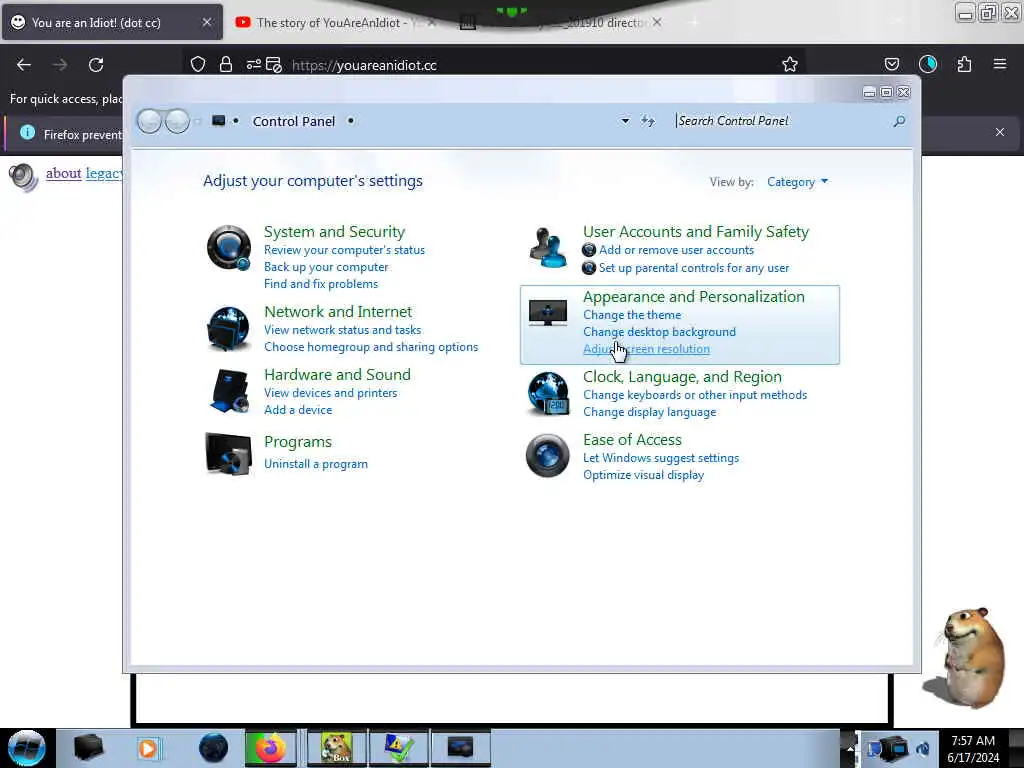Screen dimensions: 1024x768
Task: Click View network status and tasks
Action: click(x=342, y=330)
